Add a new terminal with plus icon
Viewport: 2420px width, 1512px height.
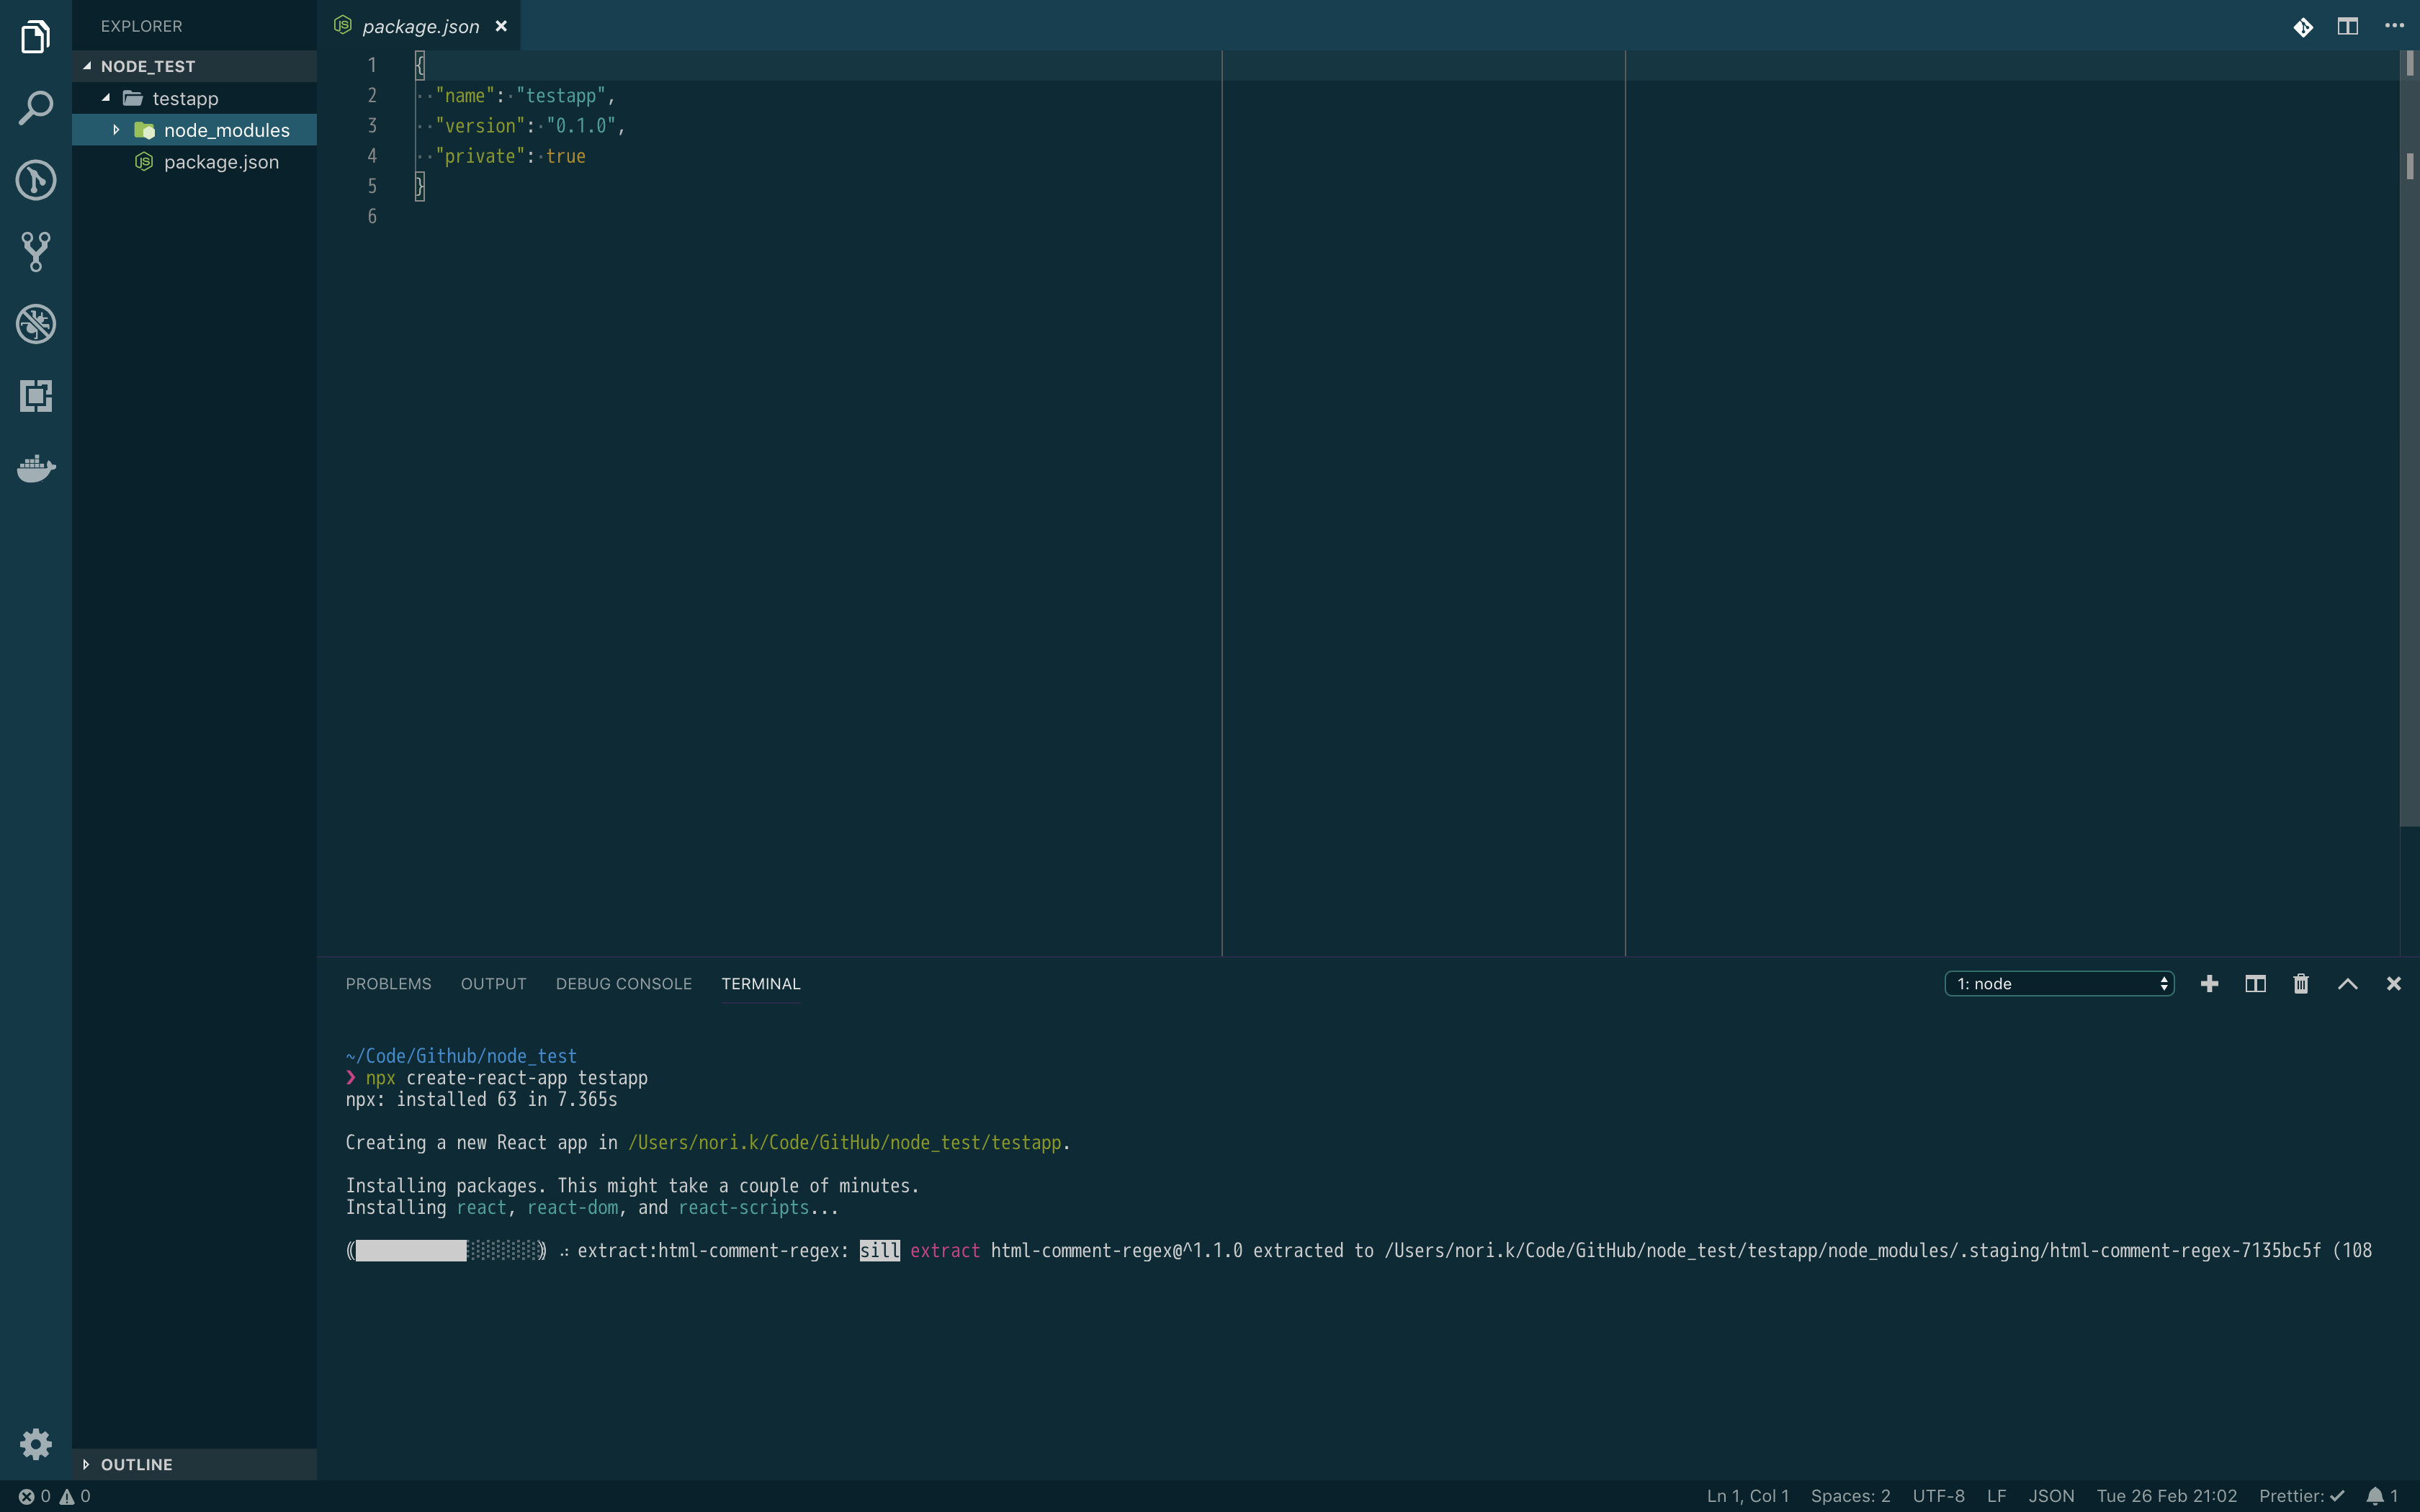pos(2209,984)
